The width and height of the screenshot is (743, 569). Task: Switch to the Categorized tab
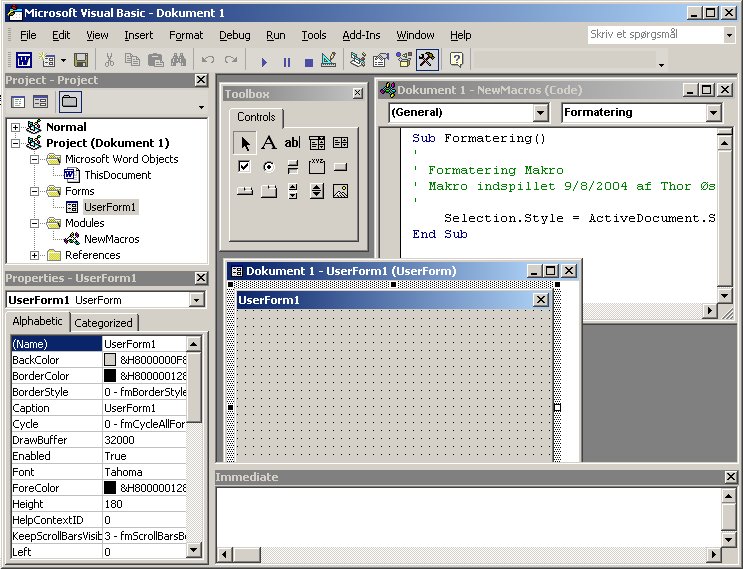103,323
